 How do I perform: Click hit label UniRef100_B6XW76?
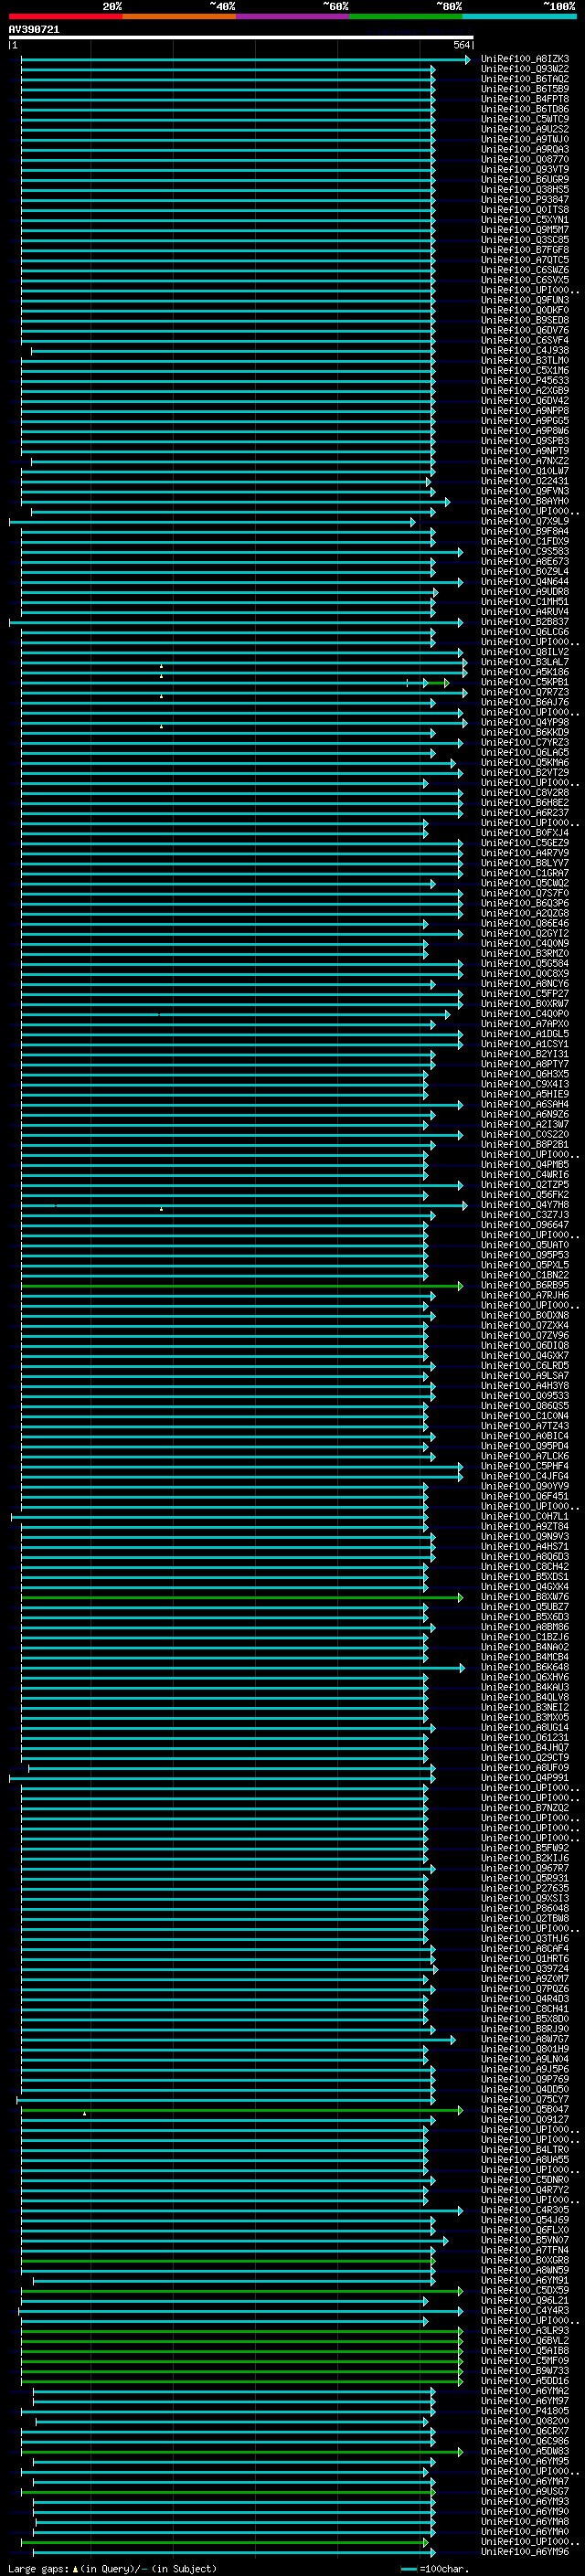click(525, 1597)
